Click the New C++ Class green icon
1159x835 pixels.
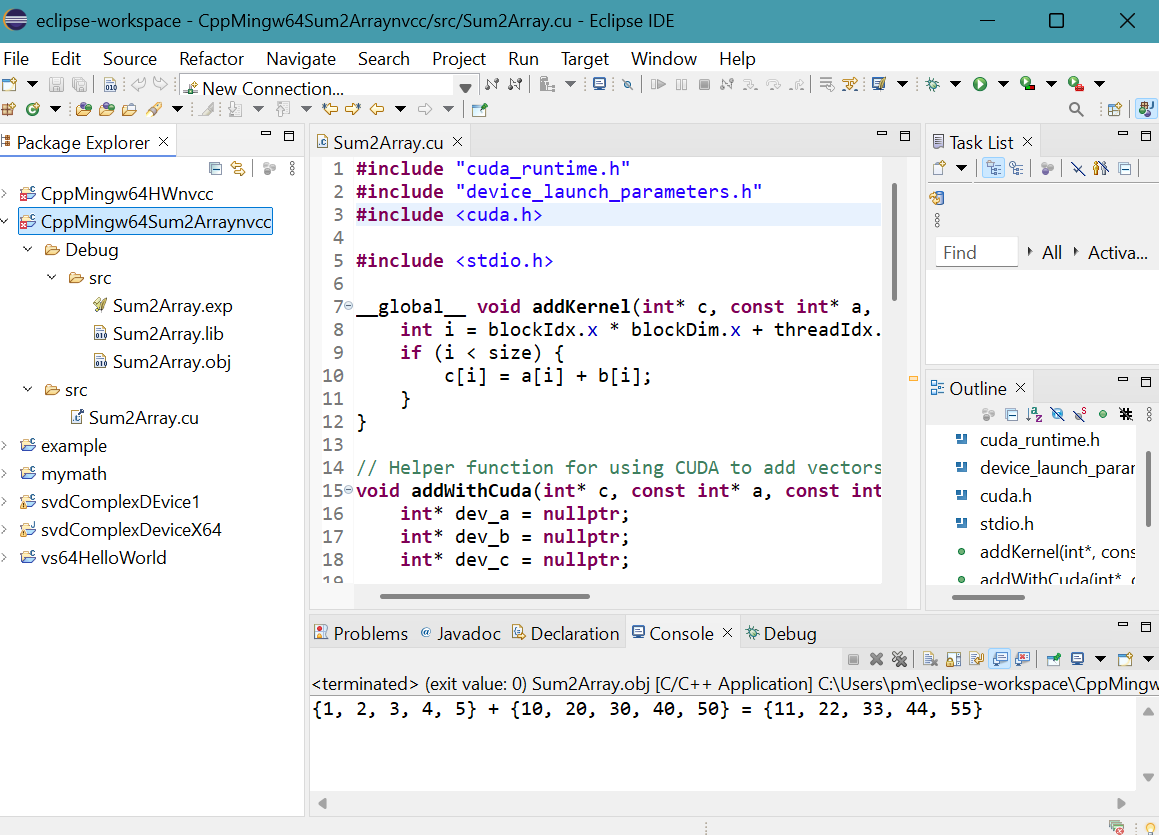click(33, 109)
